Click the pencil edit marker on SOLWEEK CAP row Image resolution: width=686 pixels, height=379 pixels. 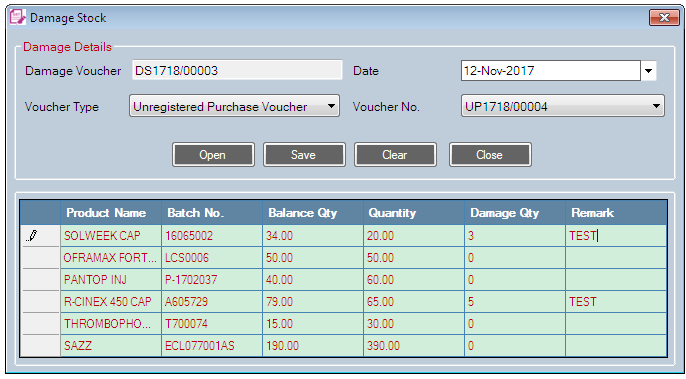pos(32,236)
